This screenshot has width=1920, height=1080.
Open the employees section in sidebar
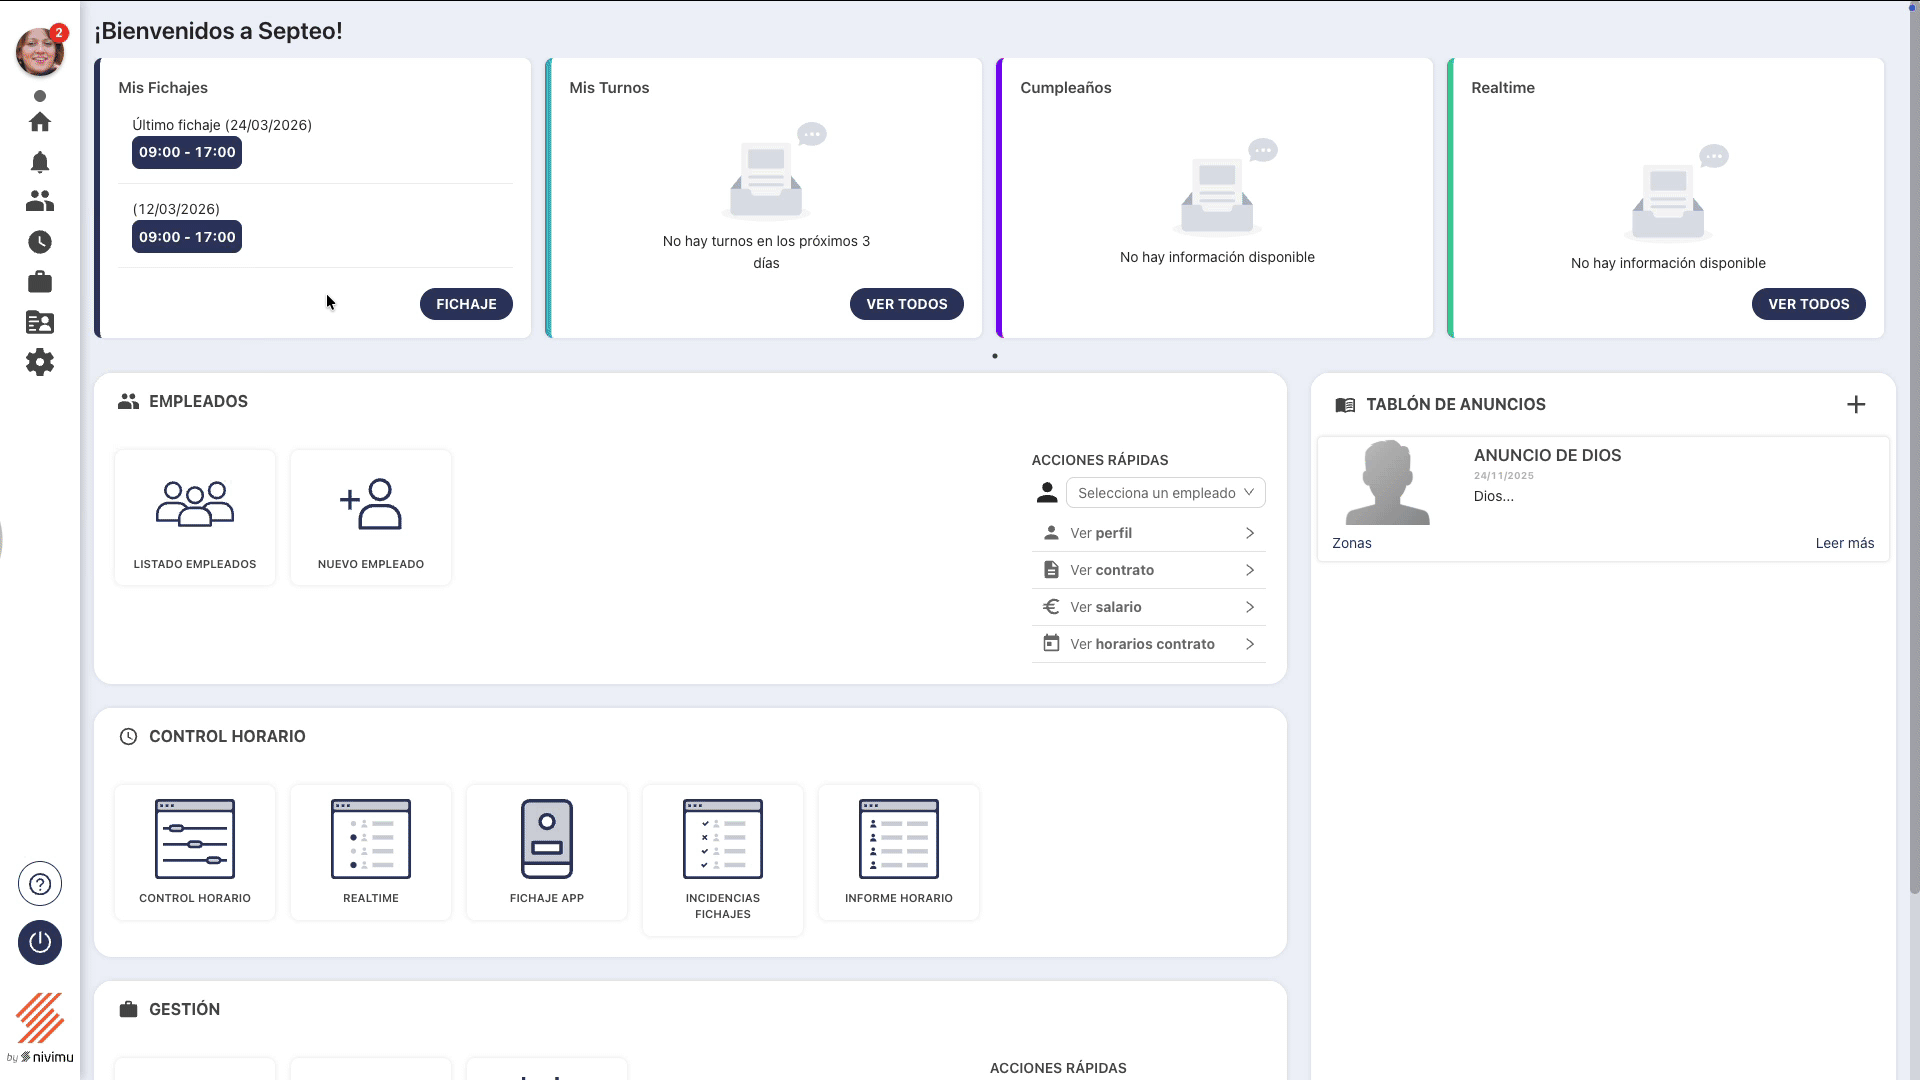point(40,202)
